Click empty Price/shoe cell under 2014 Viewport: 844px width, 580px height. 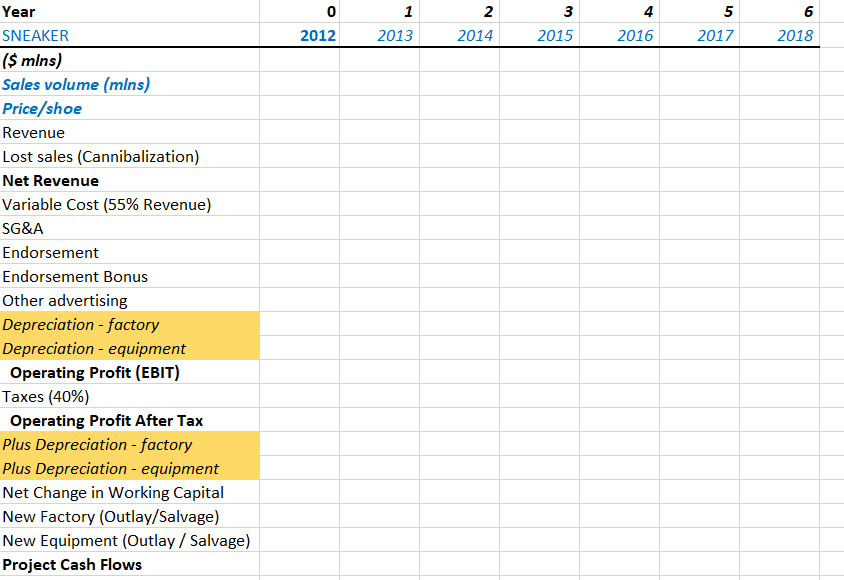pyautogui.click(x=460, y=108)
